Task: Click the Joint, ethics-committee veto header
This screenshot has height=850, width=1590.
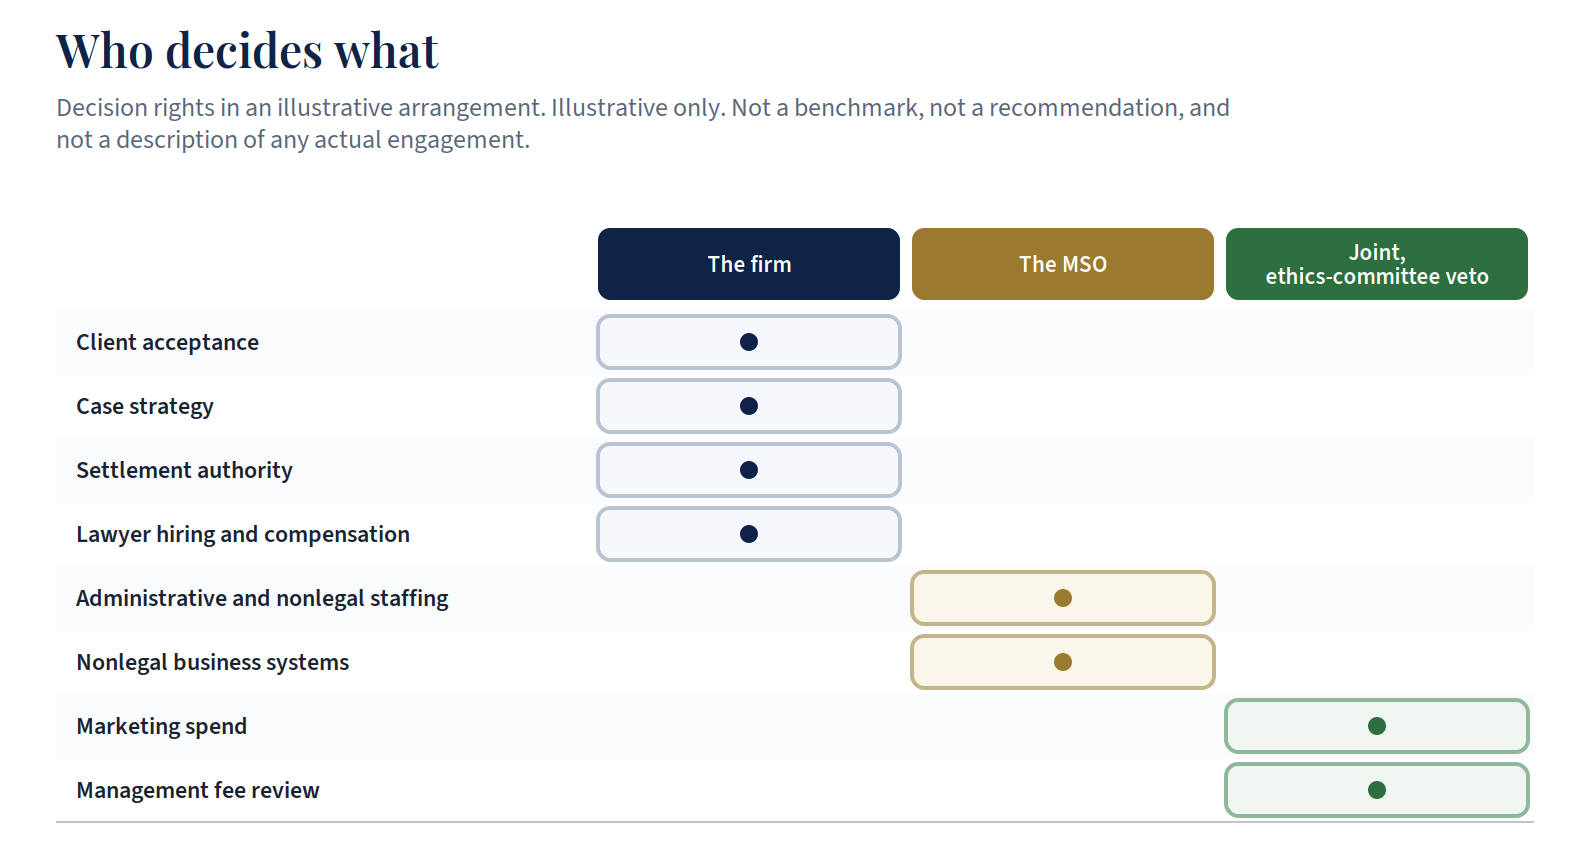Action: click(x=1377, y=264)
